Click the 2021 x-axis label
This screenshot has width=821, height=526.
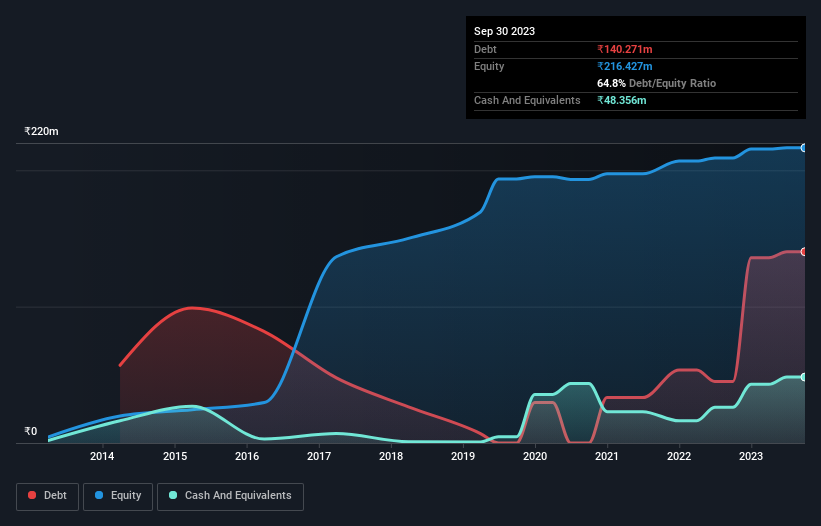click(607, 456)
